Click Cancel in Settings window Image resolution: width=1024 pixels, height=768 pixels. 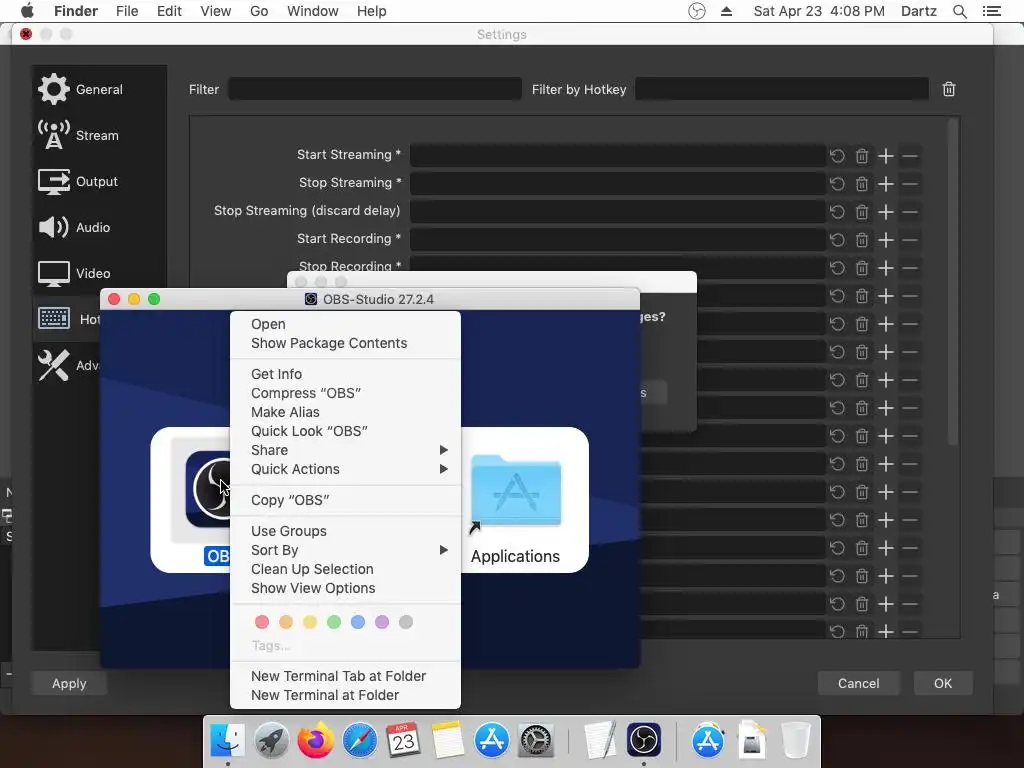click(859, 684)
